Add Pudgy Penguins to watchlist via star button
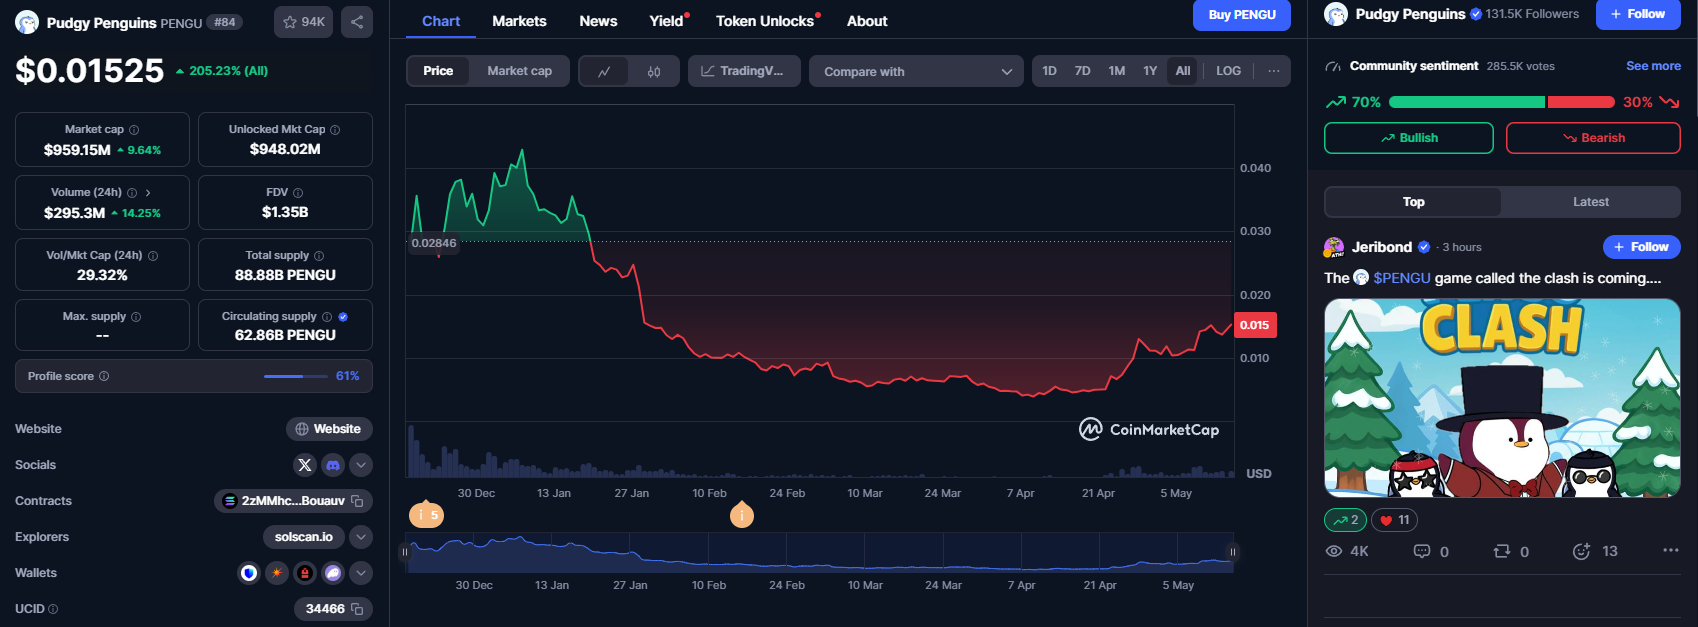This screenshot has width=1698, height=627. click(304, 22)
